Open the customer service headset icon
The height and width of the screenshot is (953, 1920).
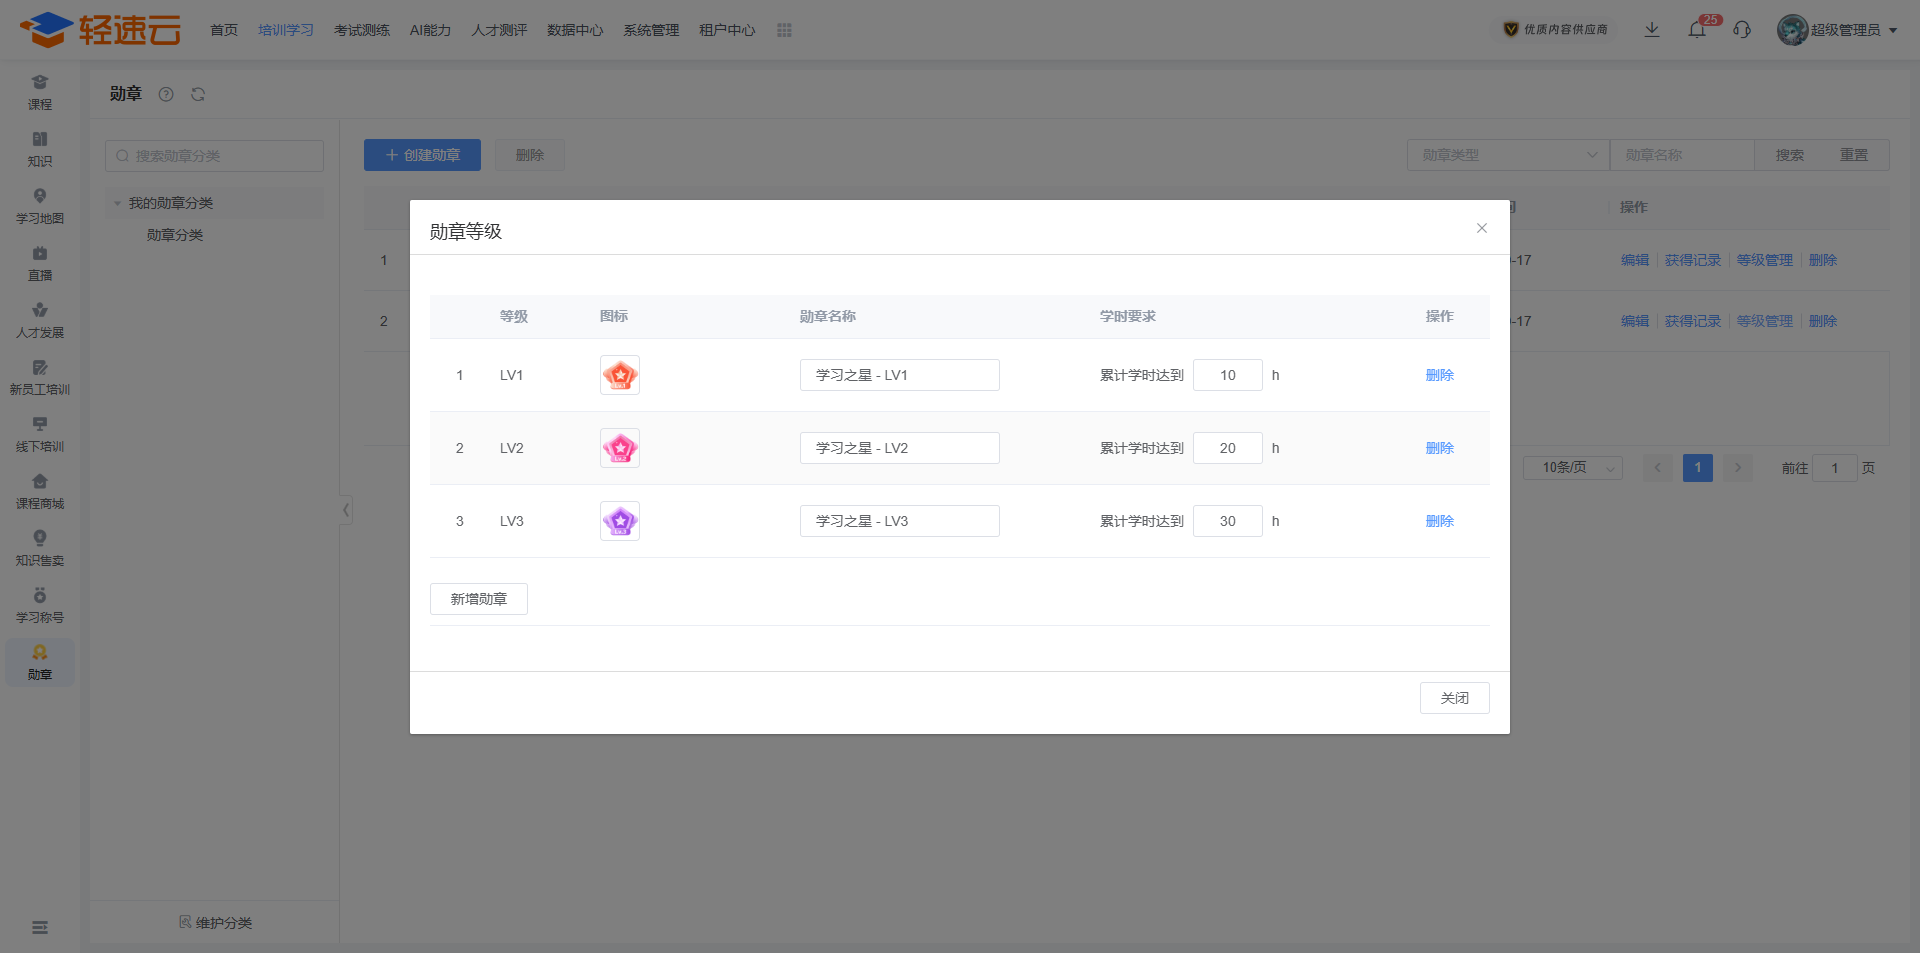[x=1742, y=30]
